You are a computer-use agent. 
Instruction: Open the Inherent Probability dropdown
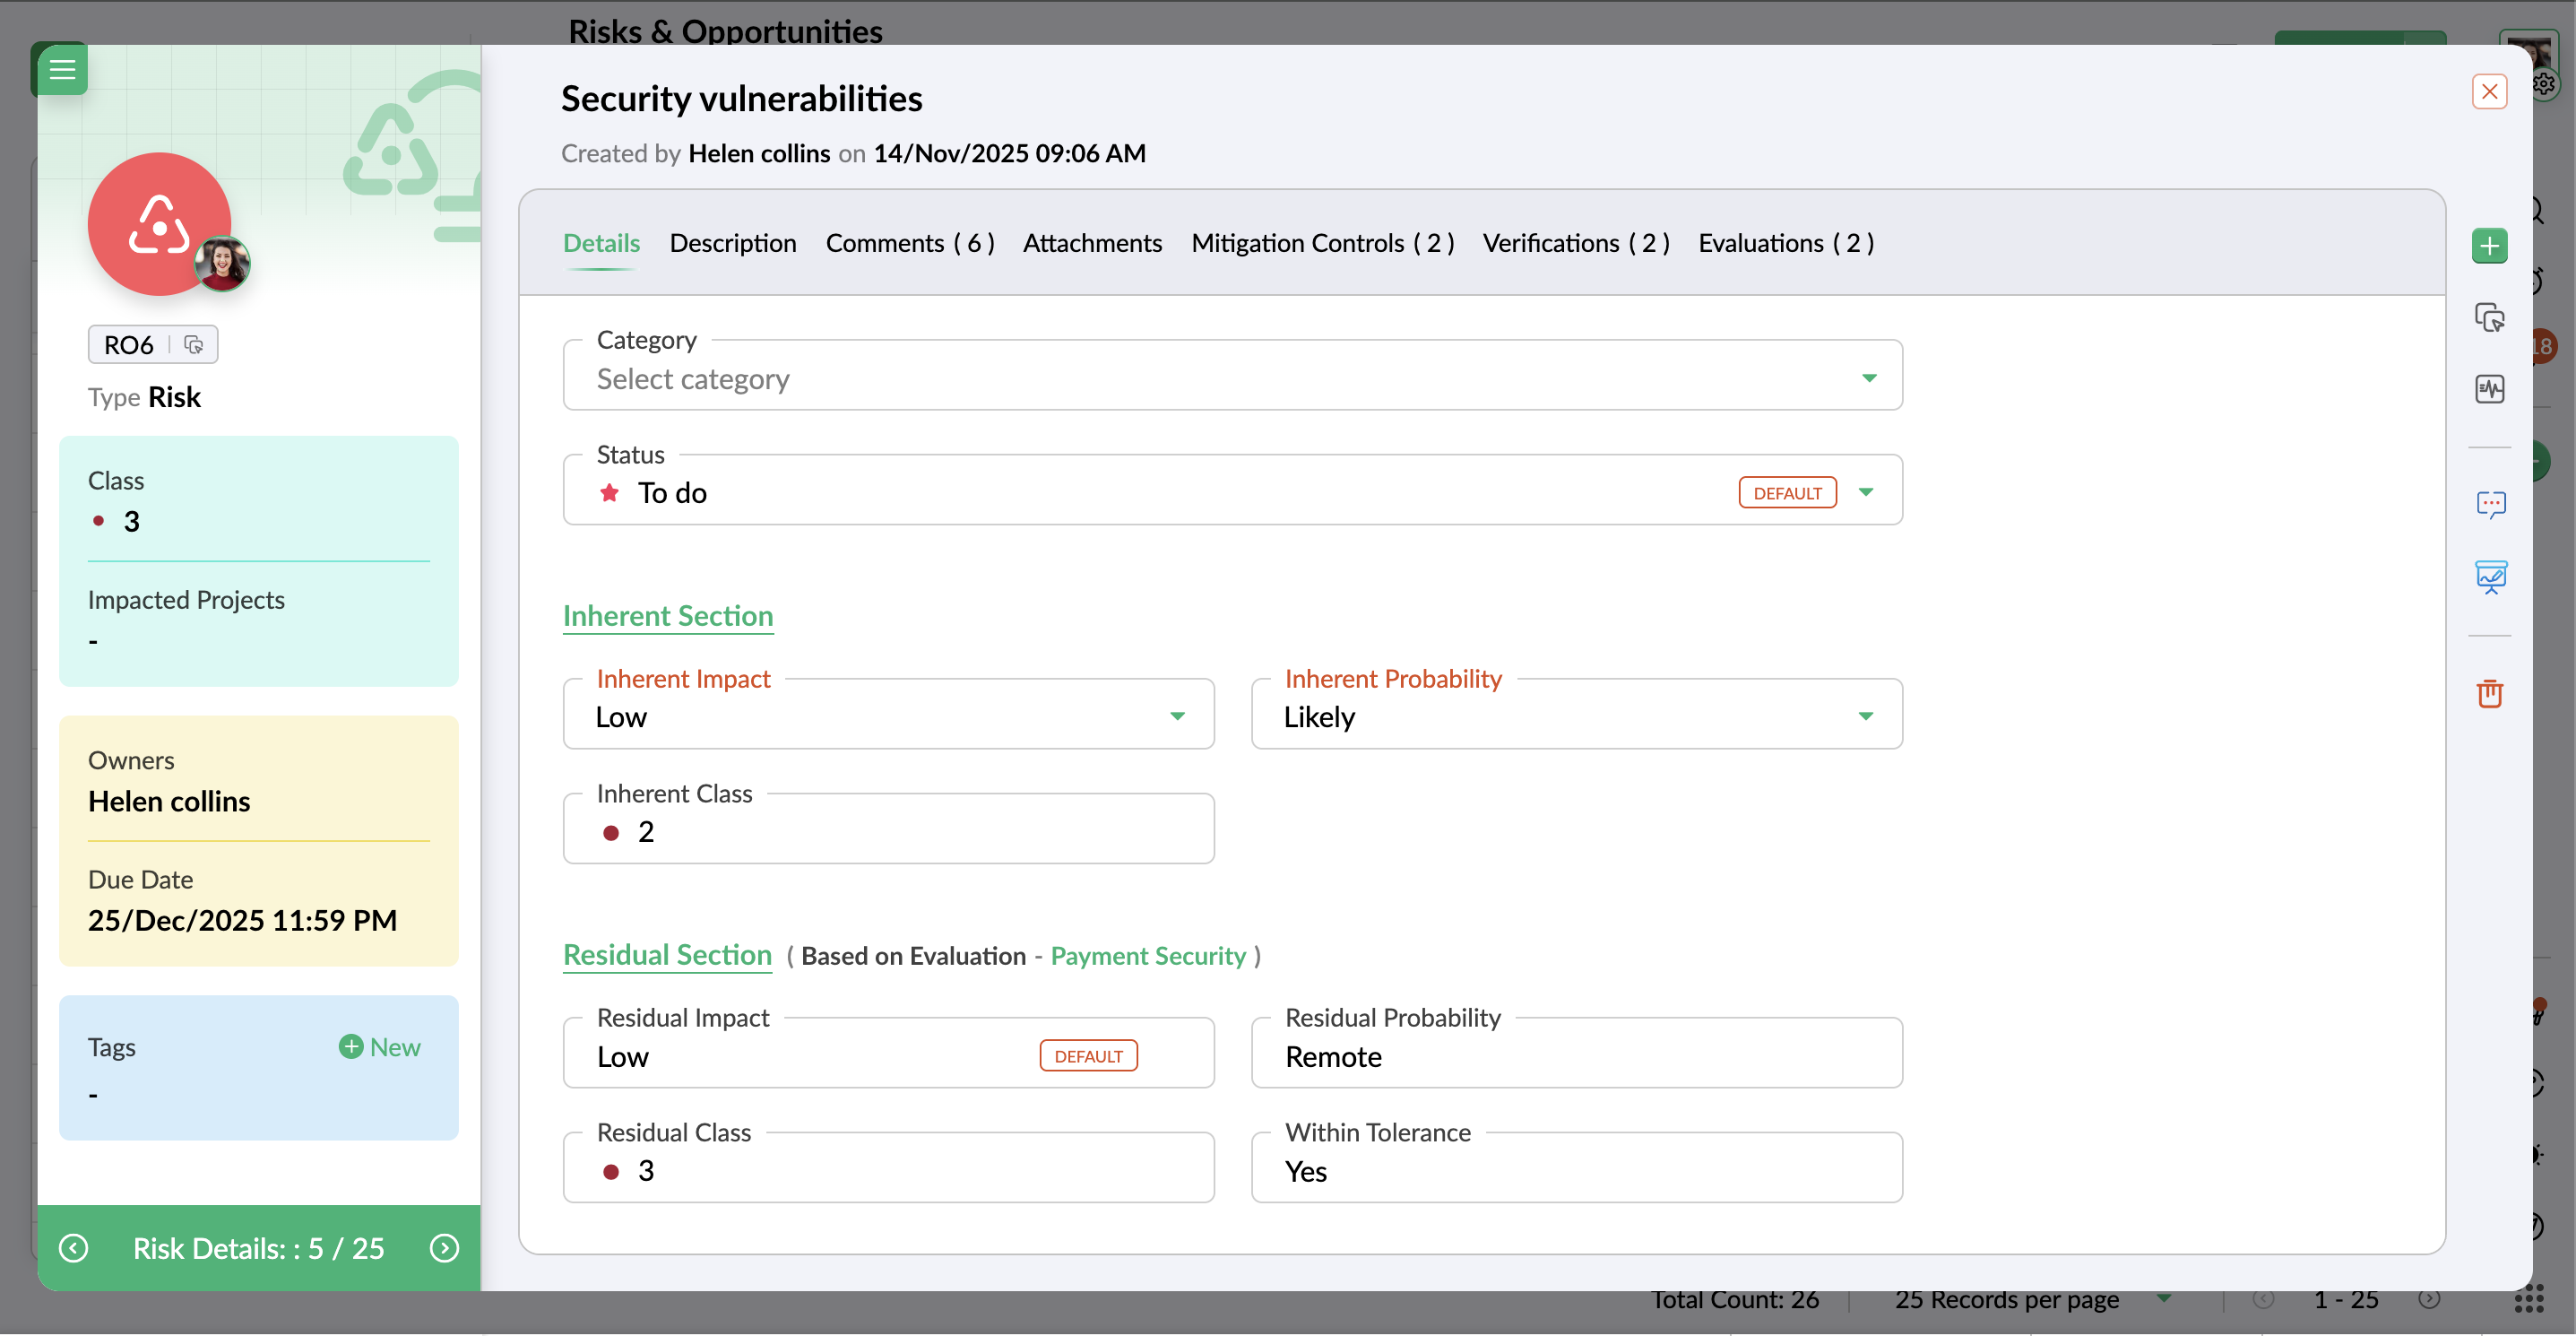(1865, 716)
